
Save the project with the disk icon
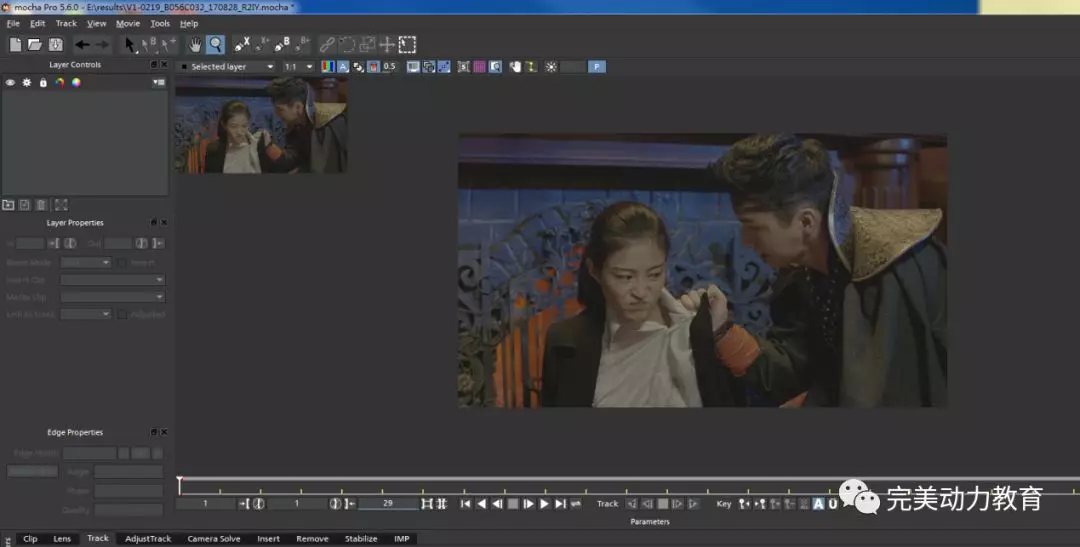(56, 45)
